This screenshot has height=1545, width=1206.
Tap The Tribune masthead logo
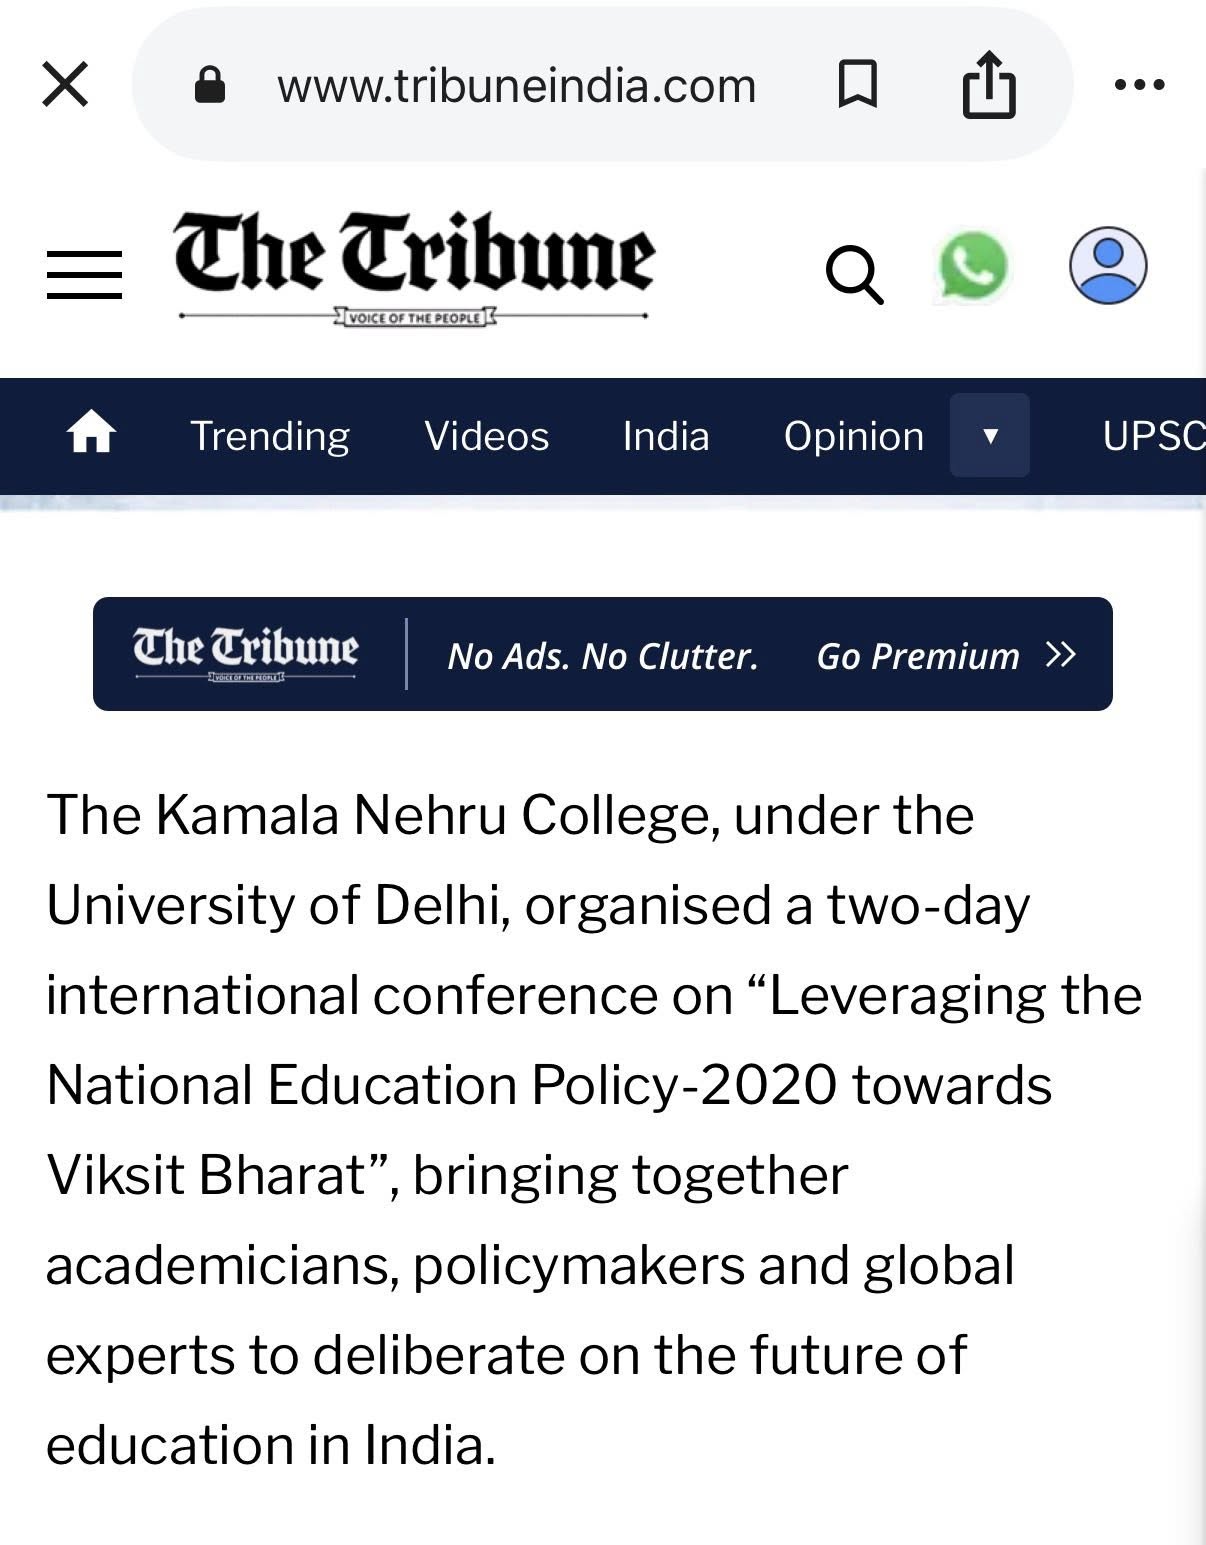[x=414, y=265]
